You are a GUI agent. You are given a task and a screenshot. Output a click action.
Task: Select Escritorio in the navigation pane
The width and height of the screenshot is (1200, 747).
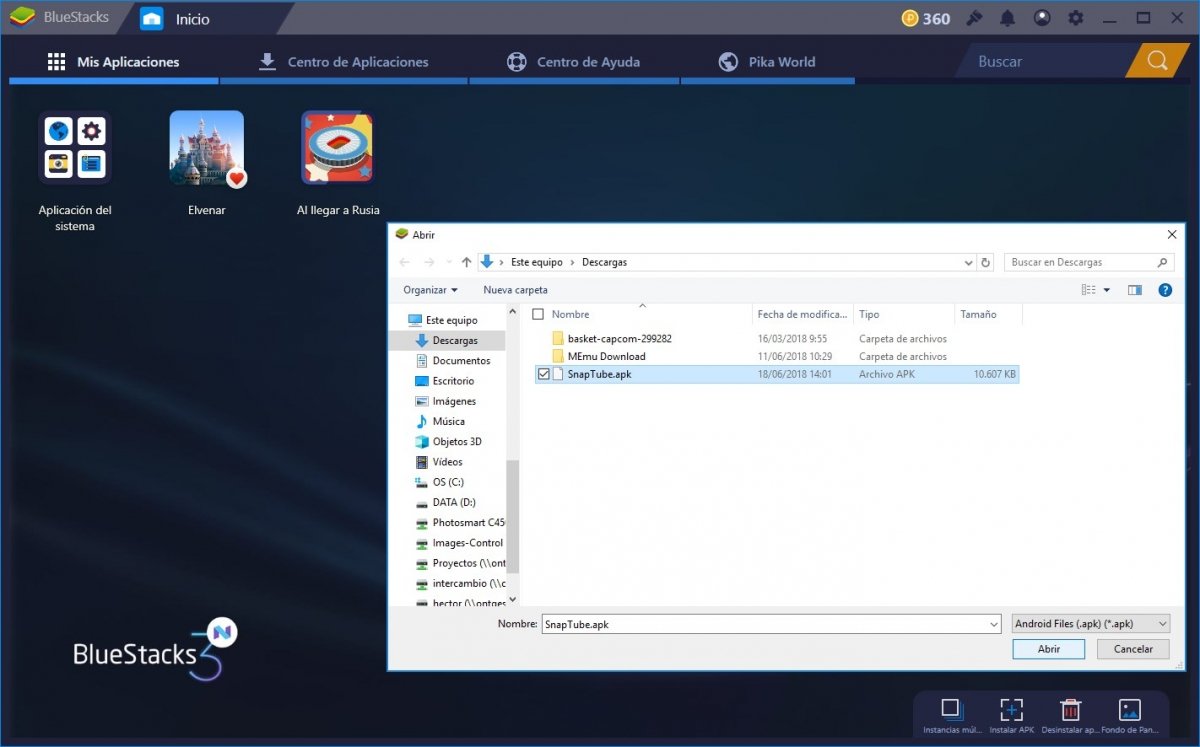[453, 381]
